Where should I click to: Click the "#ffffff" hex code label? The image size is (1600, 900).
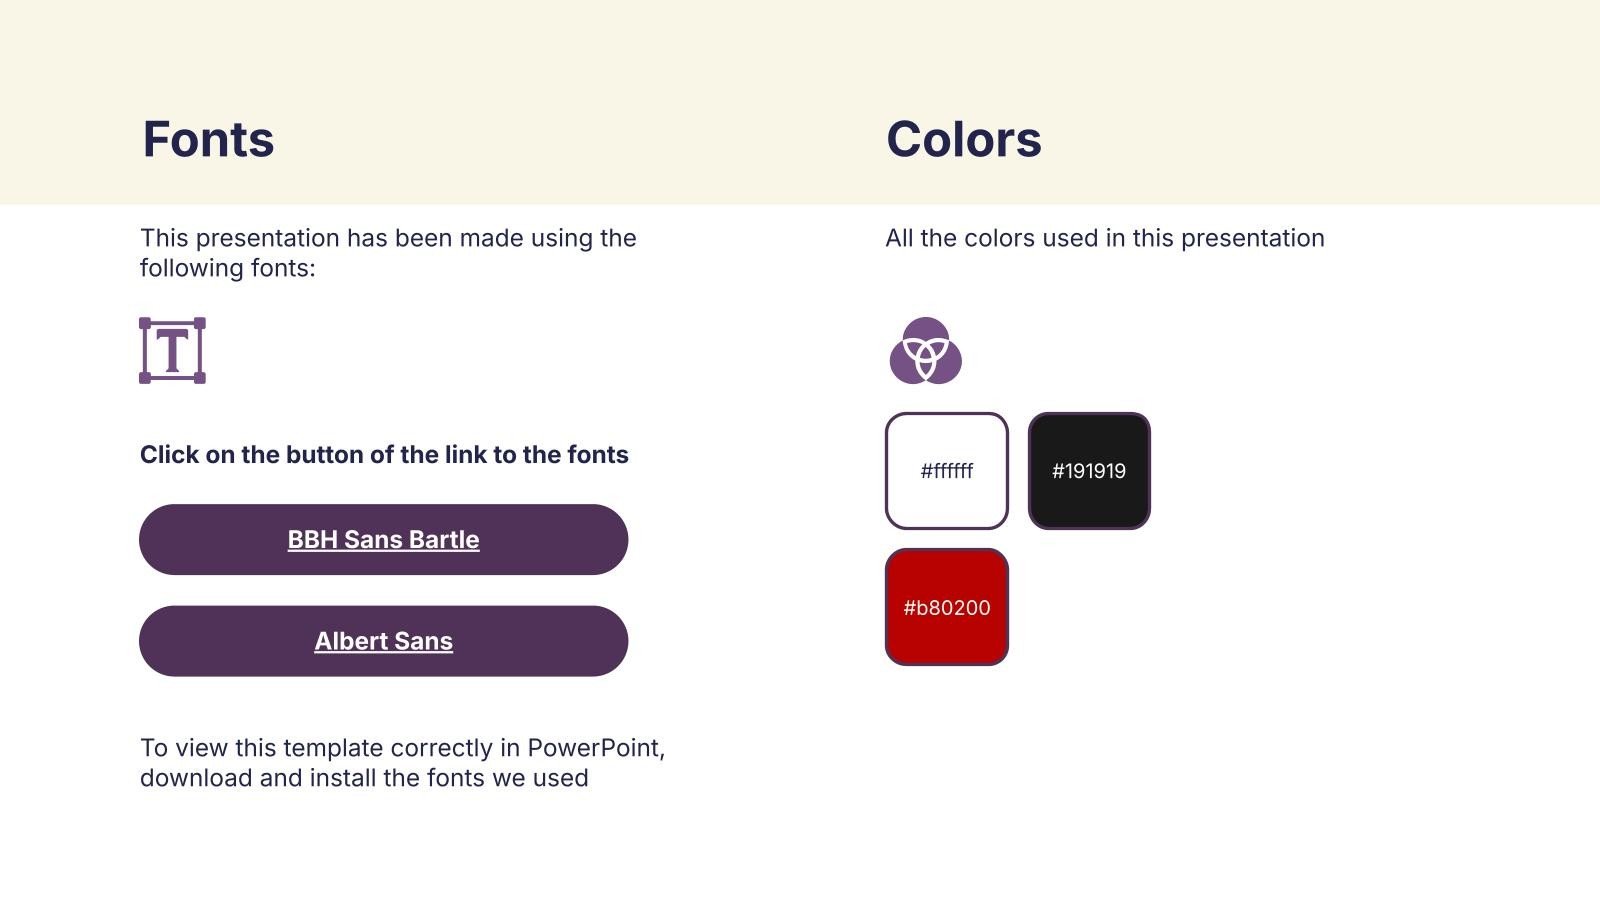click(x=946, y=471)
